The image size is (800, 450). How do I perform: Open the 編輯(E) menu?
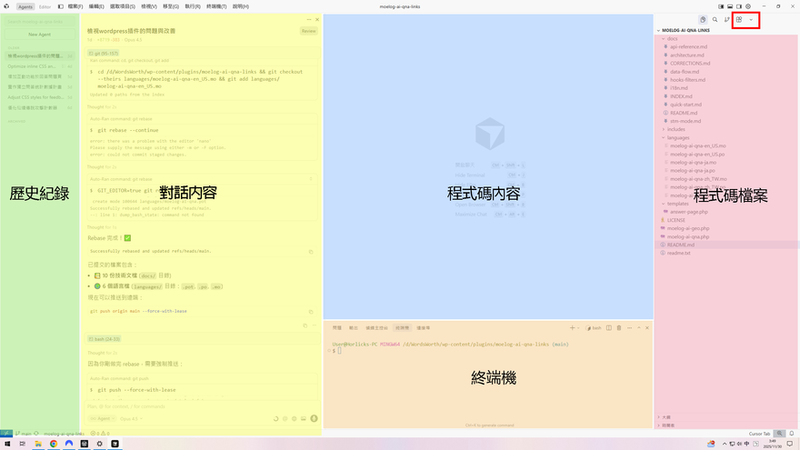(x=96, y=7)
